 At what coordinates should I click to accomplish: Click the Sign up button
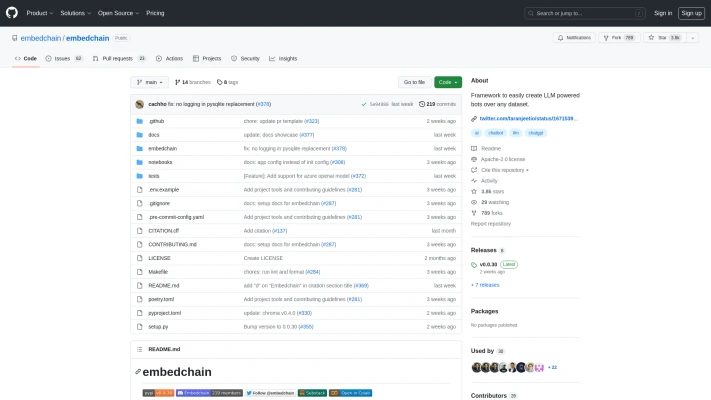click(x=692, y=13)
